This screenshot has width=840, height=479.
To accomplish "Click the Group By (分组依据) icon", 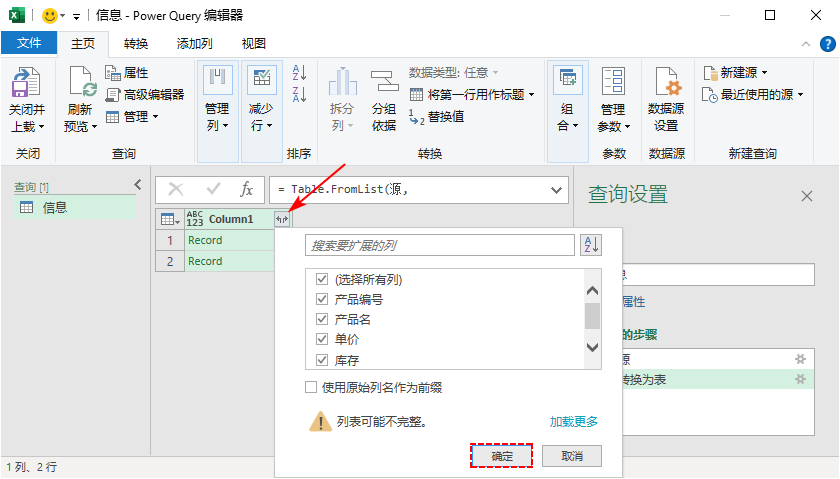I will click(384, 81).
